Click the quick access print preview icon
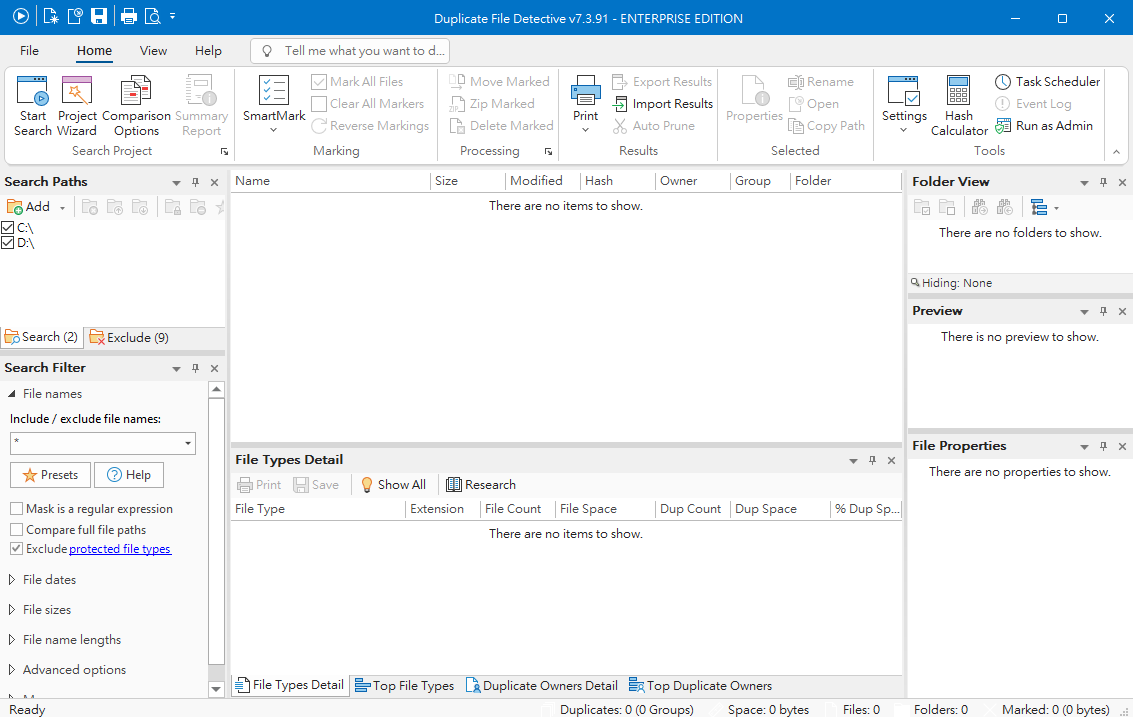 (152, 16)
